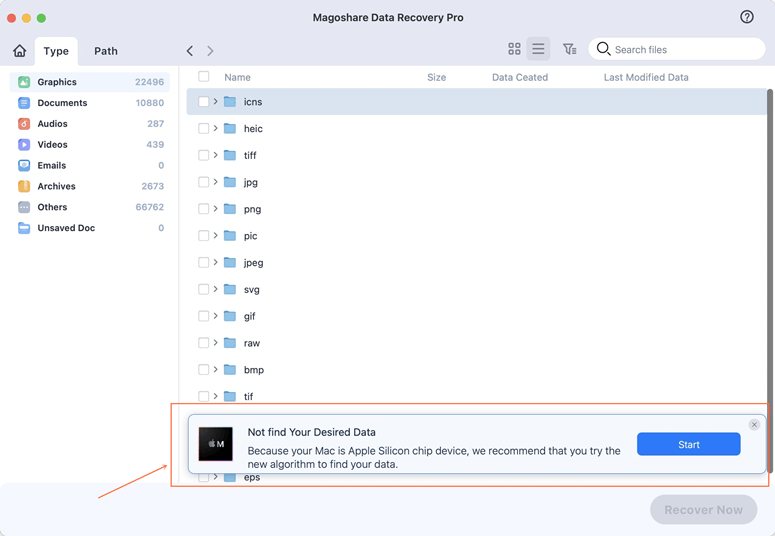
Task: Click the tiff folder icon
Action: pos(230,155)
